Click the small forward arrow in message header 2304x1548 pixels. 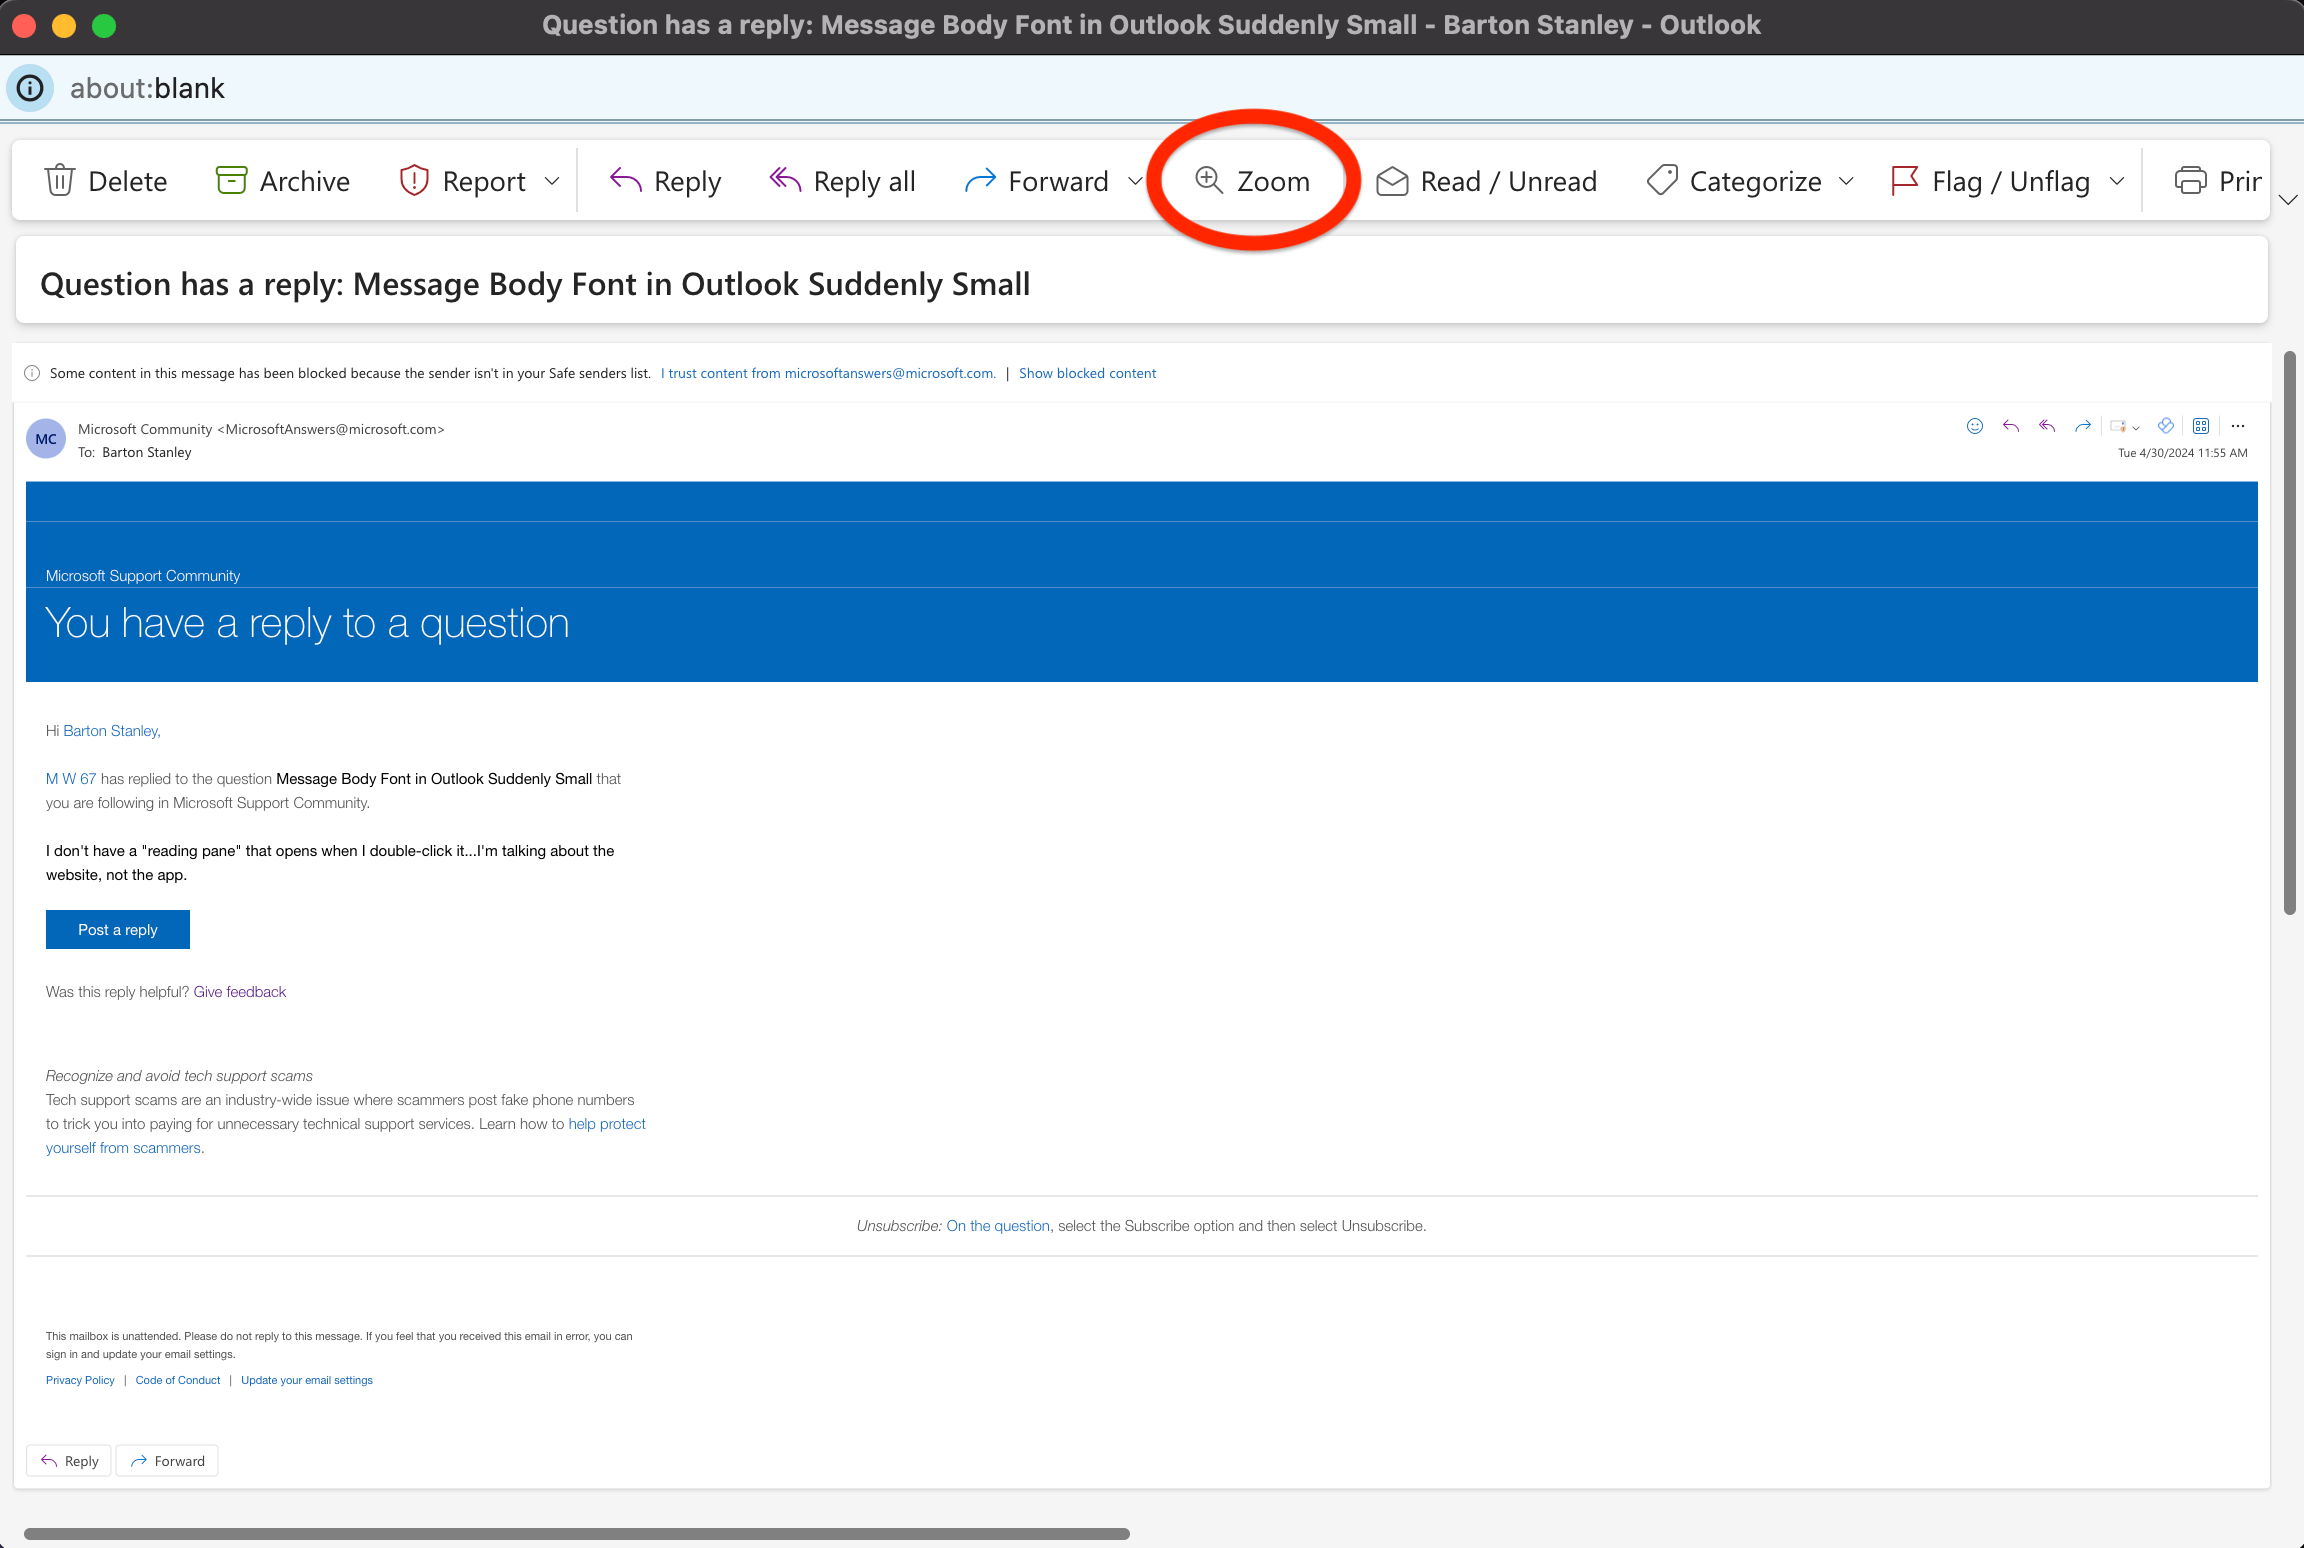[x=2083, y=426]
